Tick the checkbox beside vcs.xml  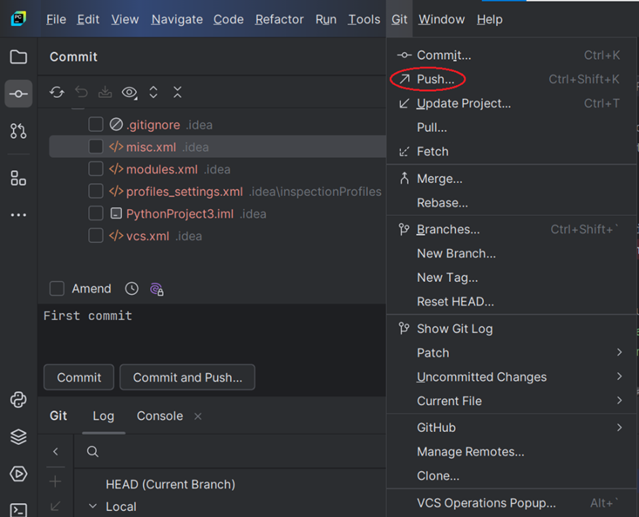[x=96, y=236]
